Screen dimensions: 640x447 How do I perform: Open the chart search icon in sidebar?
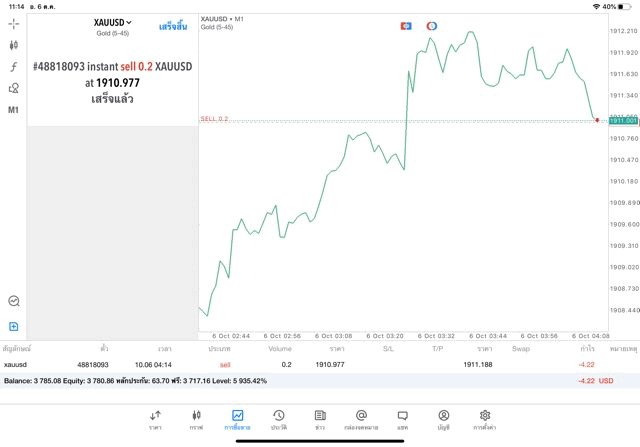(x=14, y=300)
